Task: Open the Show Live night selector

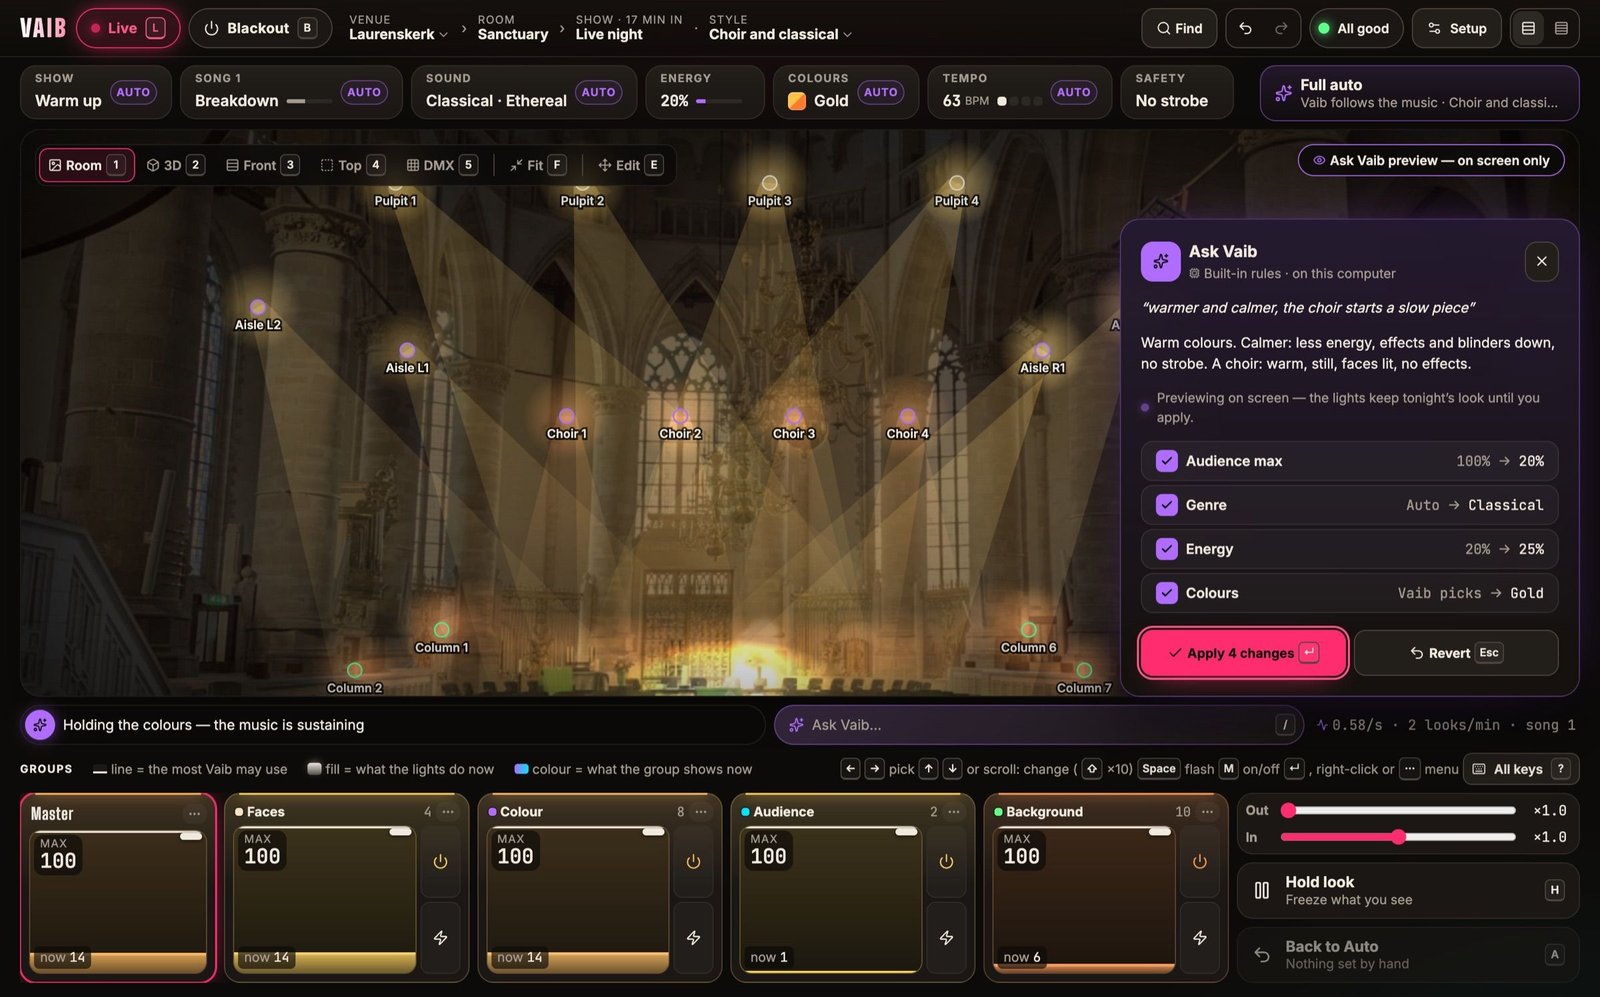Action: click(x=628, y=27)
